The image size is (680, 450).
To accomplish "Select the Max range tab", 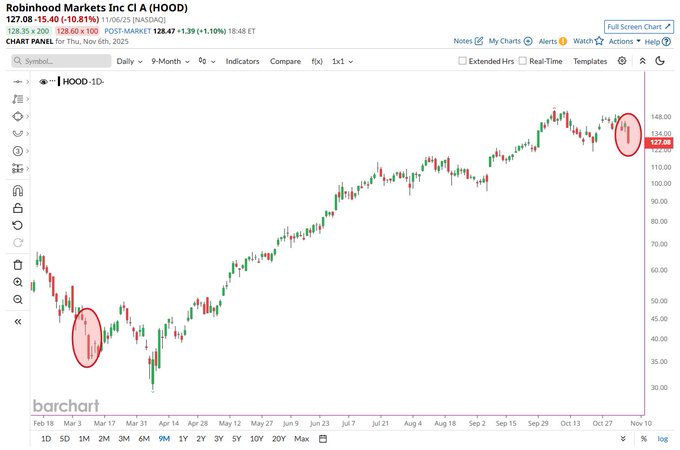I will pos(301,439).
